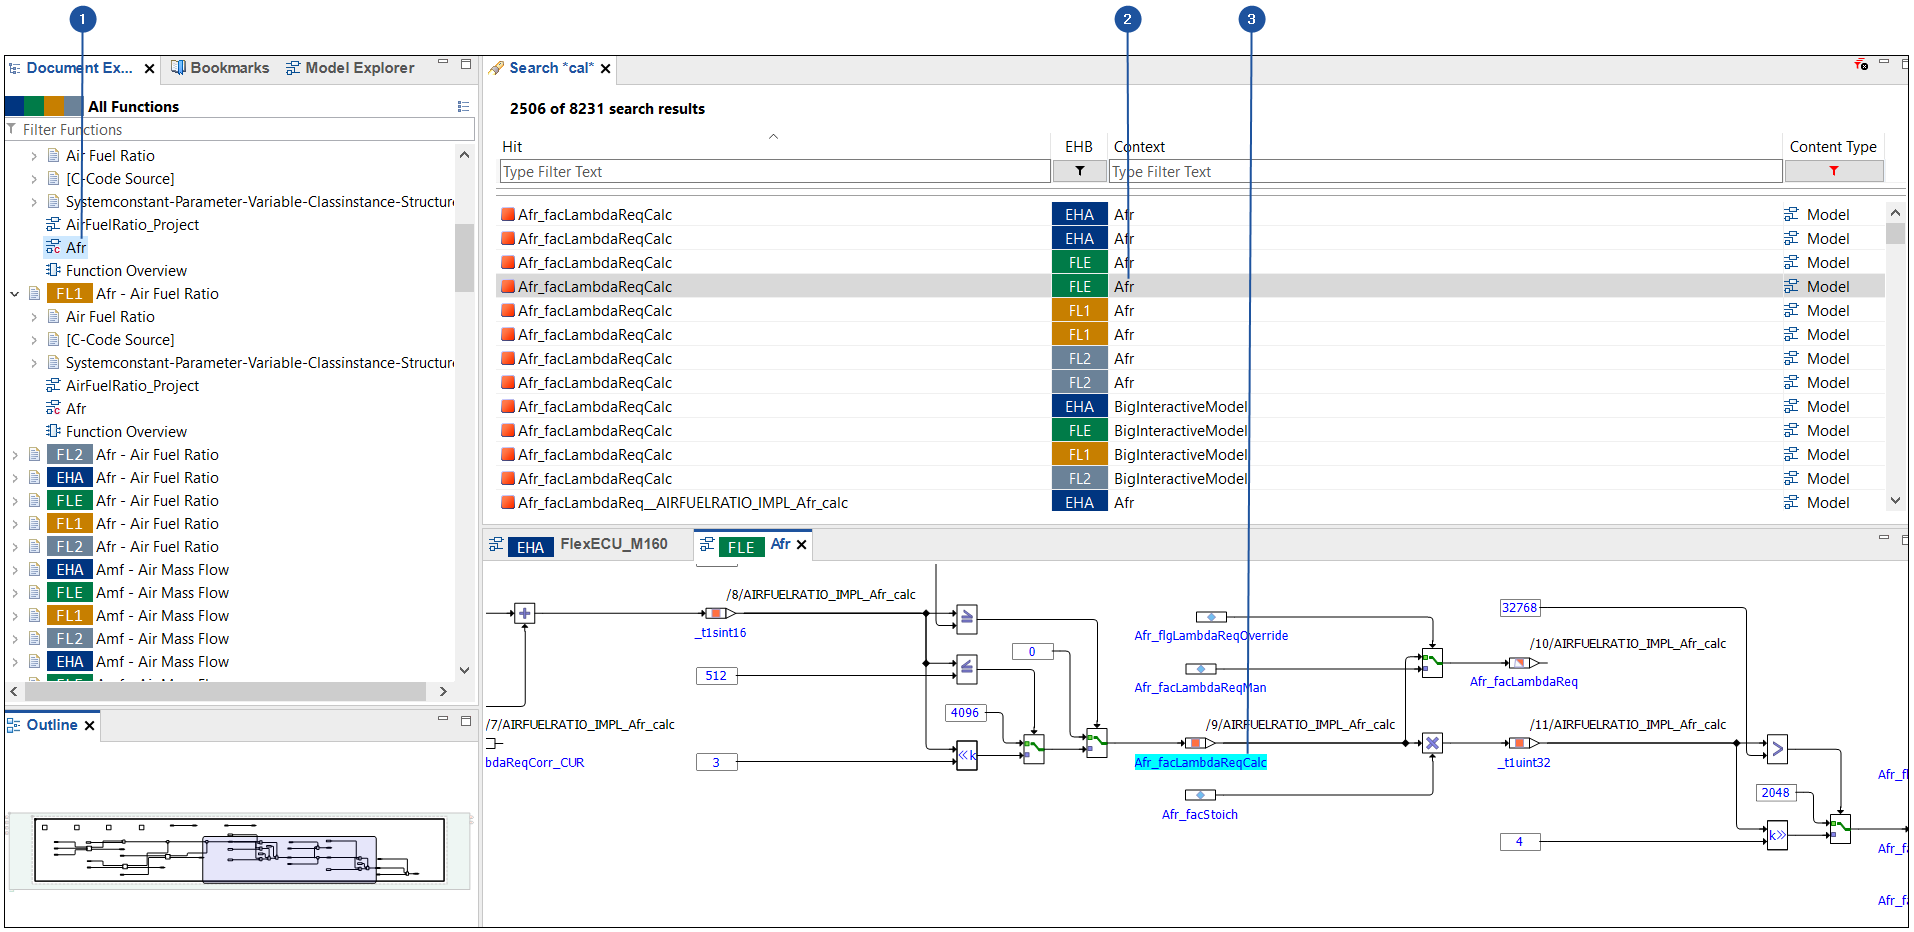Click the highlighted Afr_facLambdaReqCalc label
The image size is (1914, 932).
tap(1200, 763)
